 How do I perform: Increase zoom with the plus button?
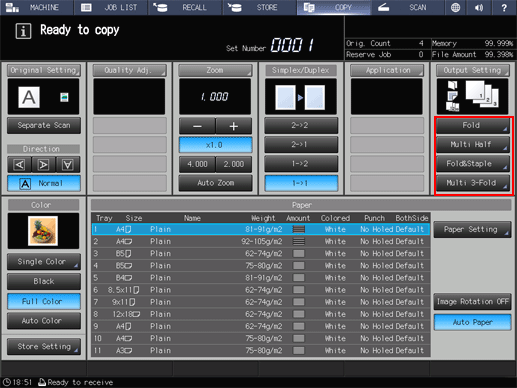point(234,126)
